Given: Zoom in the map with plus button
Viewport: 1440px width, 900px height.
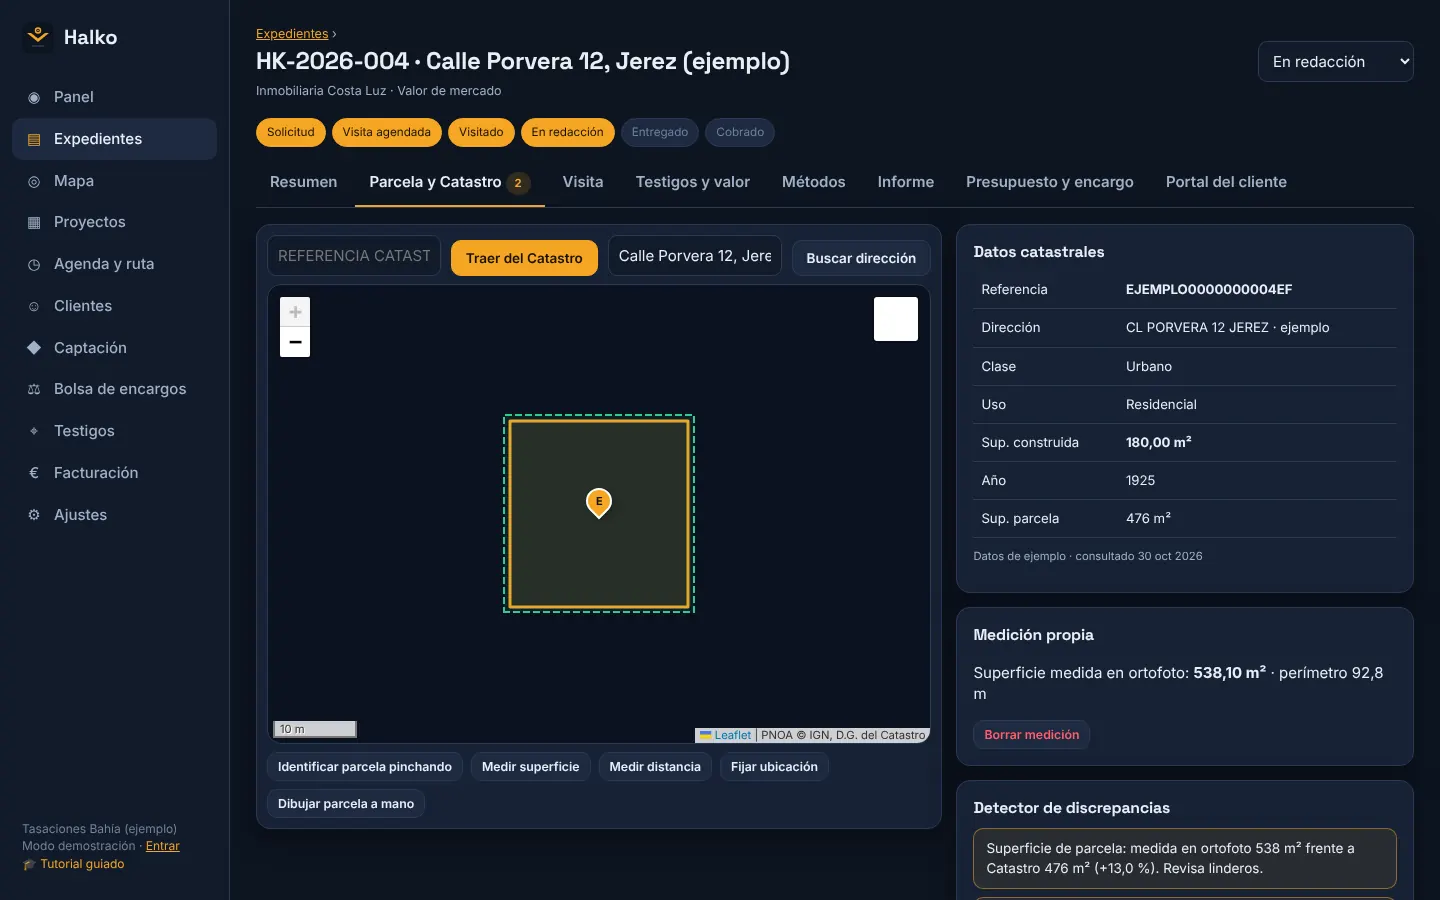Looking at the screenshot, I should coord(295,312).
